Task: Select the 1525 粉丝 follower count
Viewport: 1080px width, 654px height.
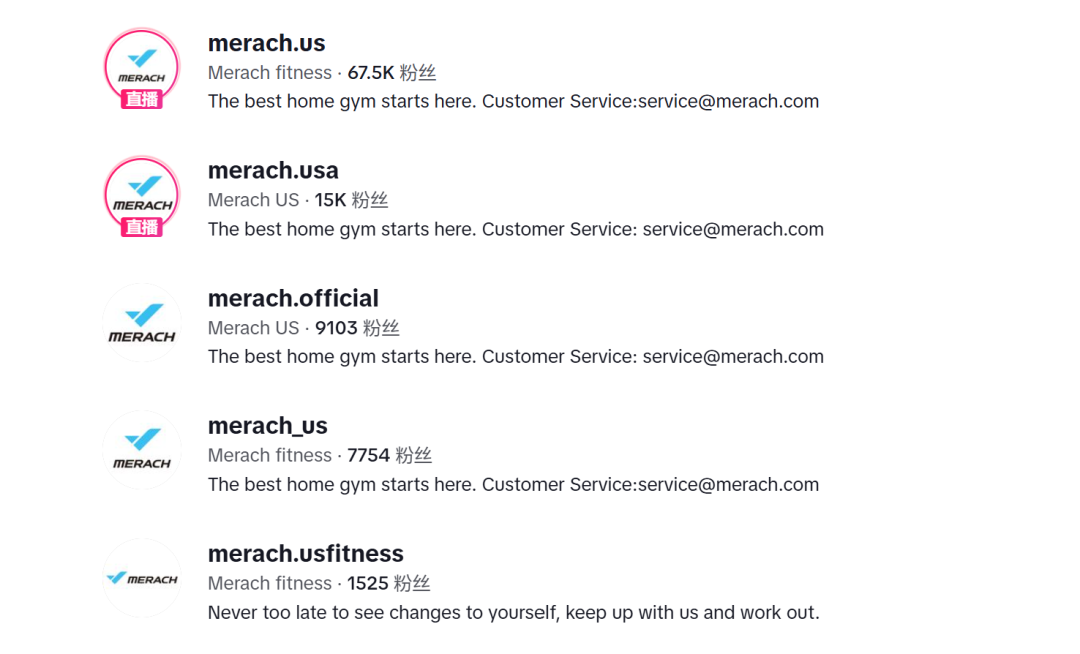Action: coord(388,583)
